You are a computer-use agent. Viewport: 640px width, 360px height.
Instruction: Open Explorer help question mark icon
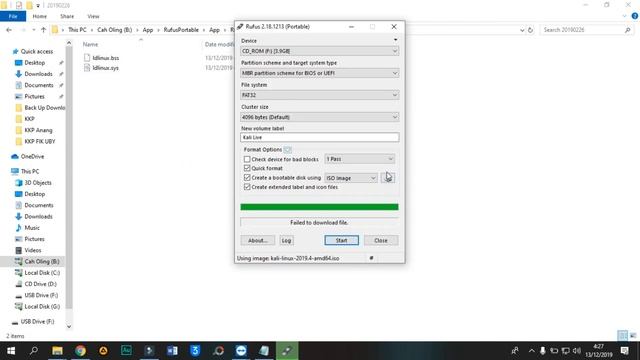point(635,16)
